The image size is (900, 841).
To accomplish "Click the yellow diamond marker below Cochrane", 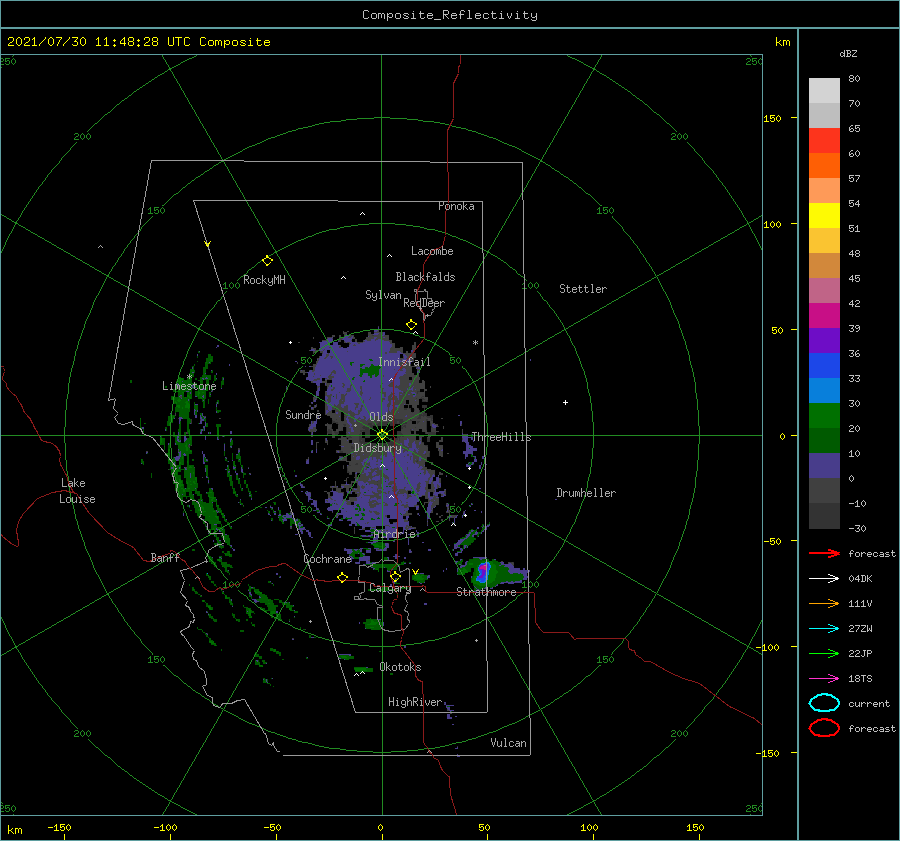I will [x=343, y=577].
